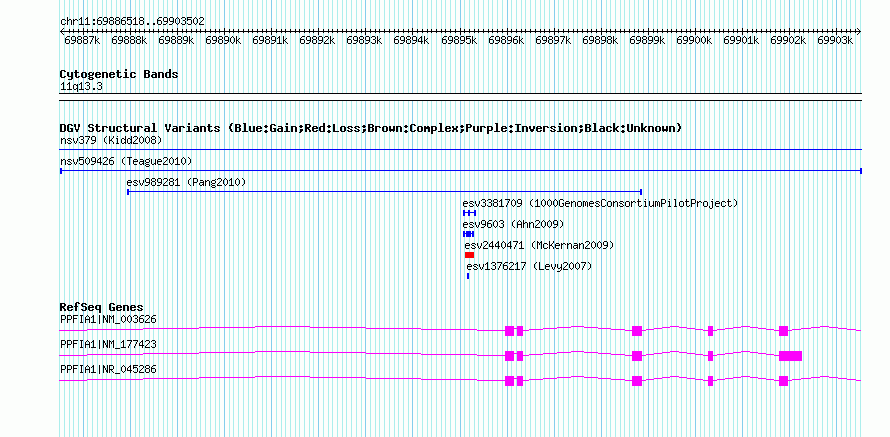The height and width of the screenshot is (437, 890).
Task: Click the 69887k ruler tick label
Action: pyautogui.click(x=83, y=41)
